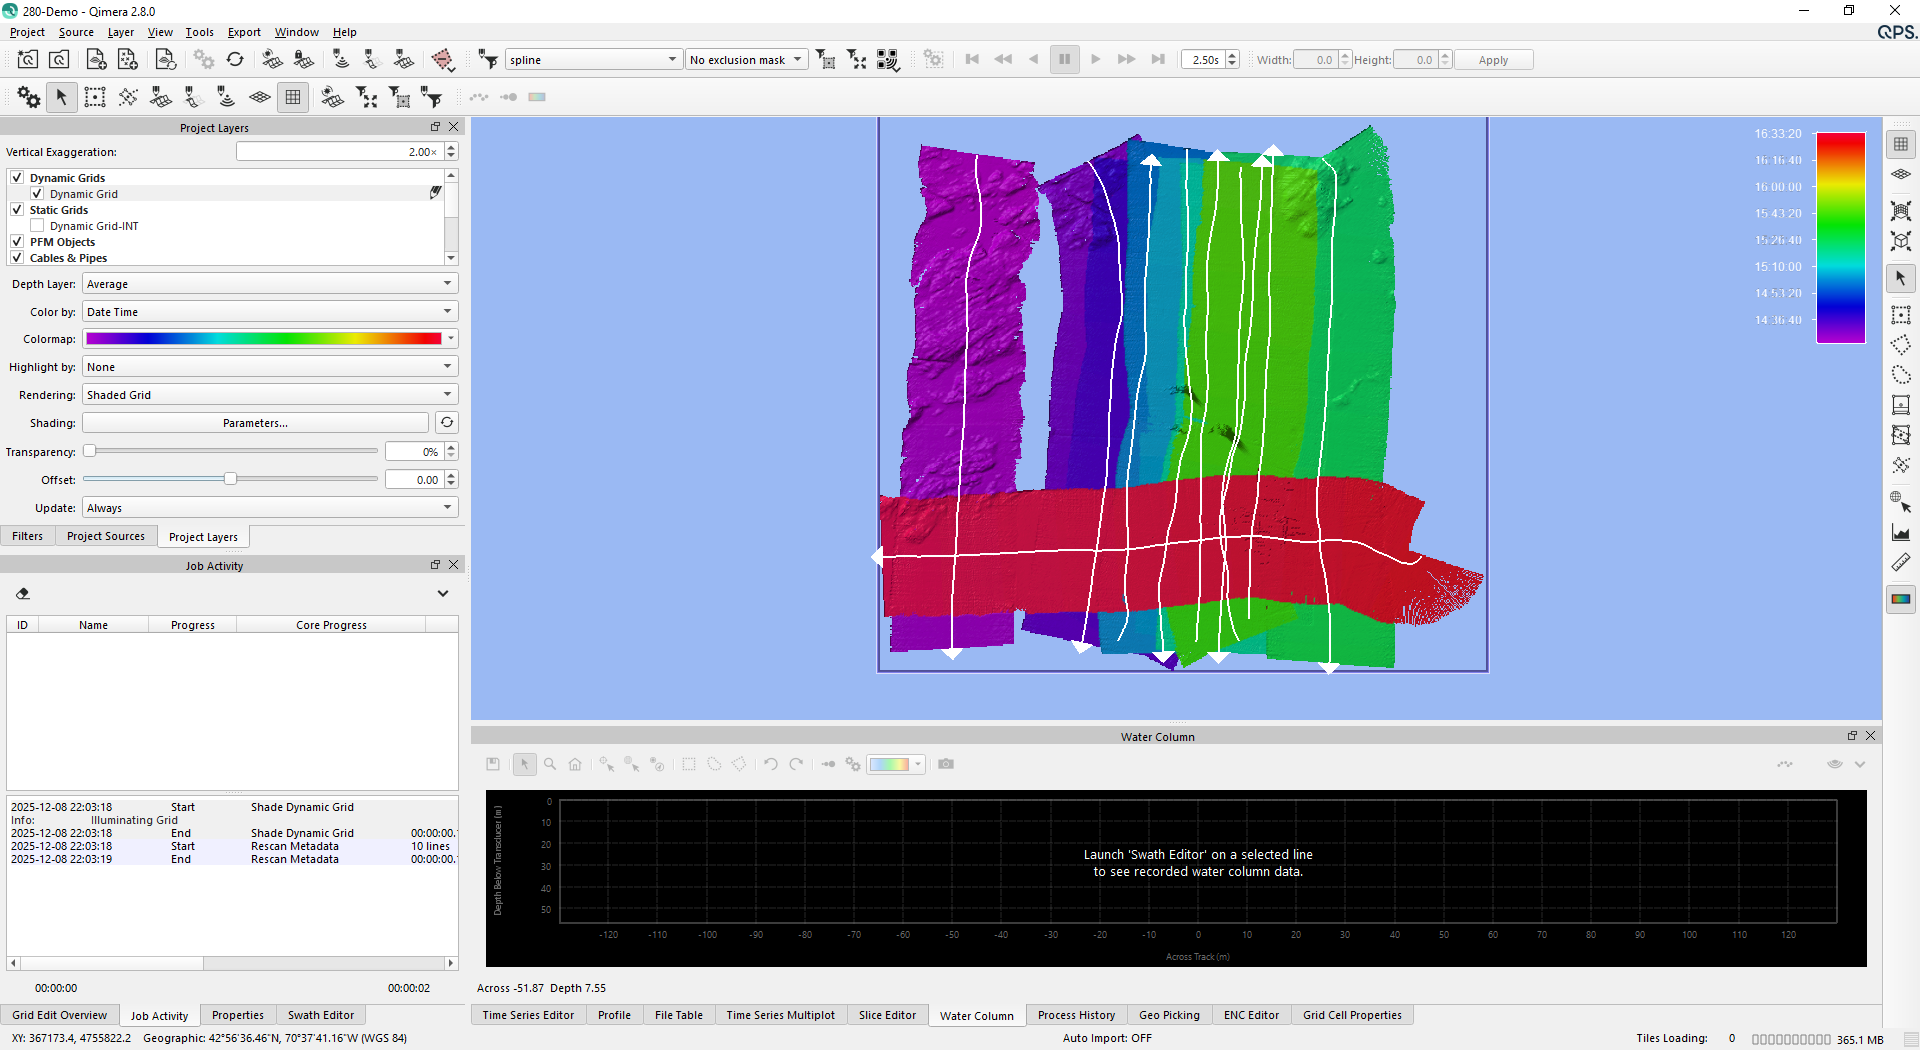Select the measure ruler tool in right sidebar
Viewport: 1920px width, 1050px height.
click(1900, 563)
